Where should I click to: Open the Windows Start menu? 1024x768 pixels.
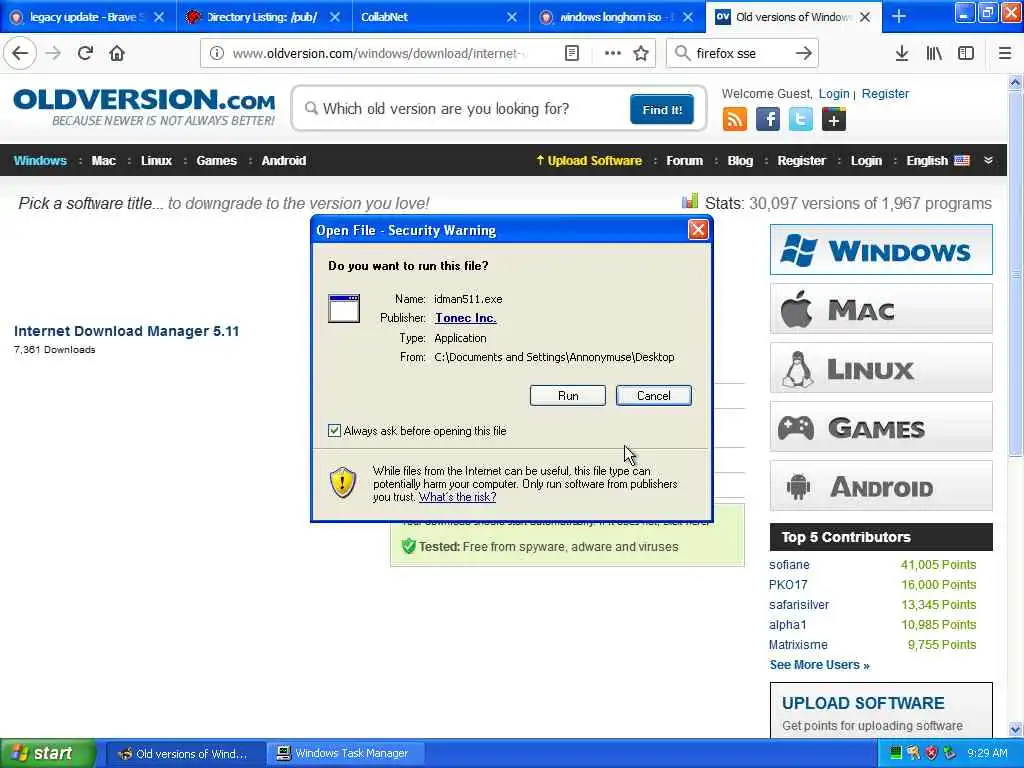tap(47, 753)
